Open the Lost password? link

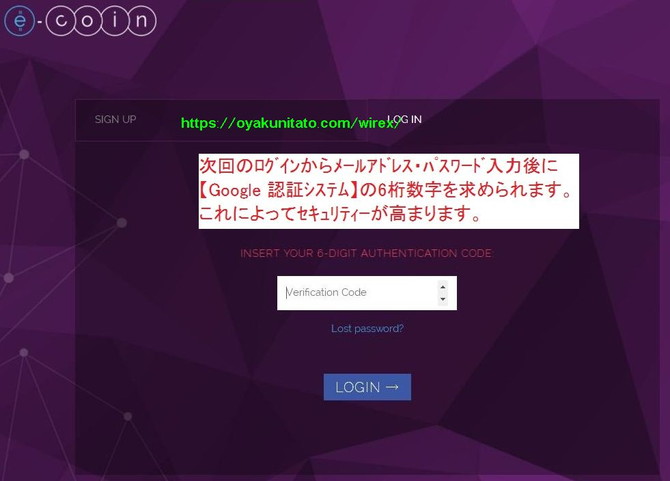tap(367, 328)
